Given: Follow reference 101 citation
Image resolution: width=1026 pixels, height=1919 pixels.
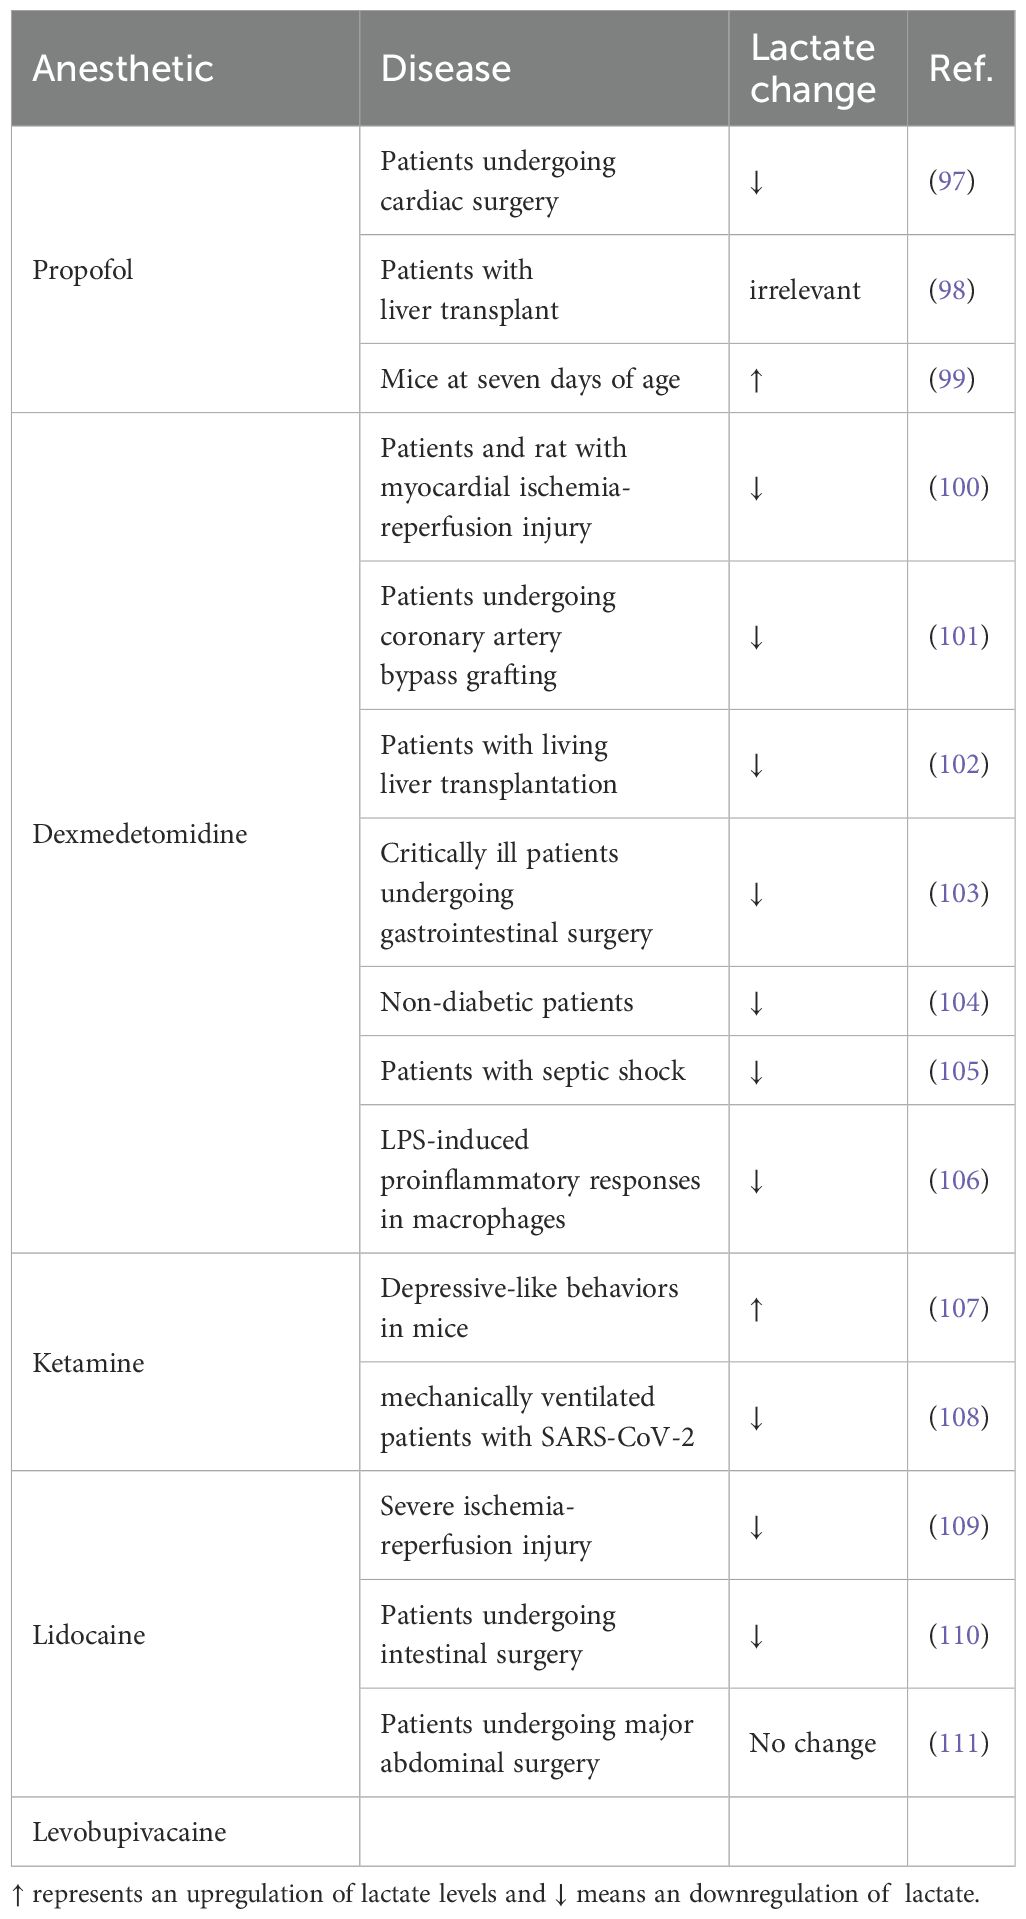Looking at the screenshot, I should coord(958,636).
